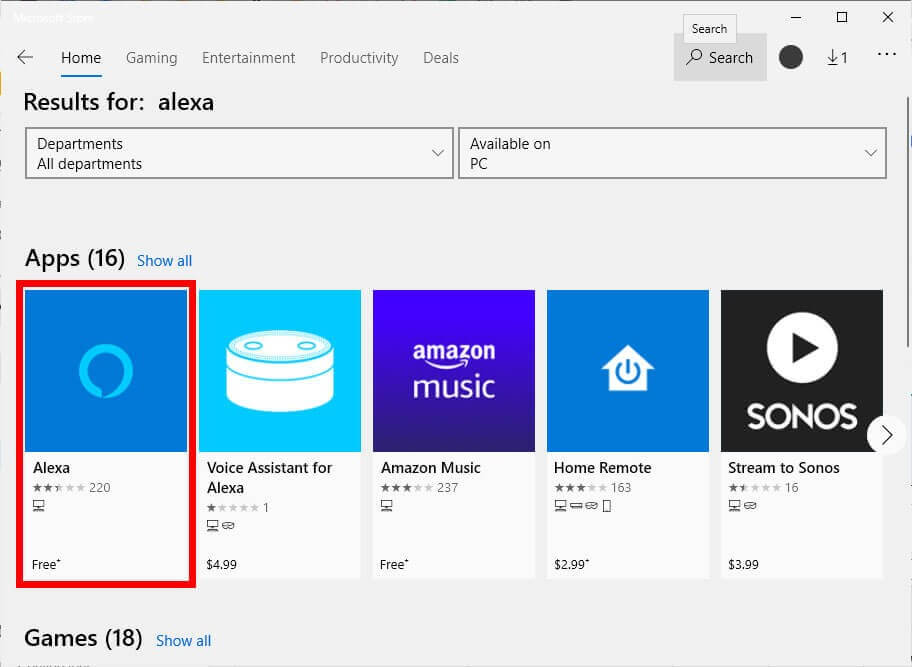Screen dimensions: 912x667
Task: Open Voice Assistant for Alexa
Action: click(x=280, y=370)
